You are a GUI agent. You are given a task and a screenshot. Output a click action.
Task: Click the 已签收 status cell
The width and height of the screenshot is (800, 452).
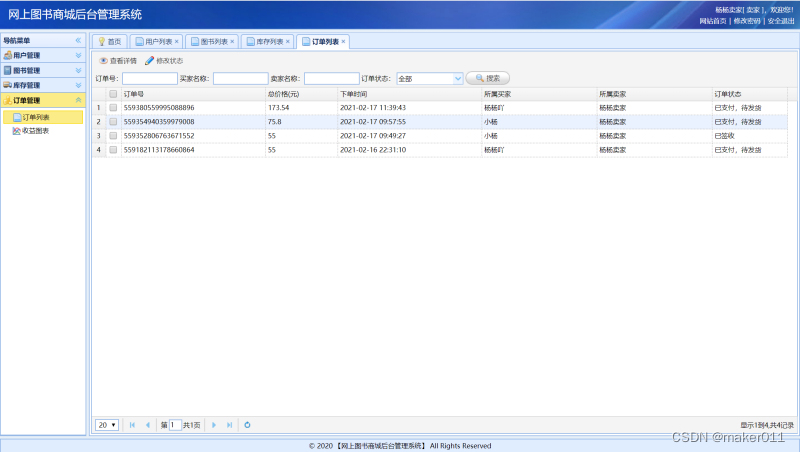pyautogui.click(x=749, y=136)
